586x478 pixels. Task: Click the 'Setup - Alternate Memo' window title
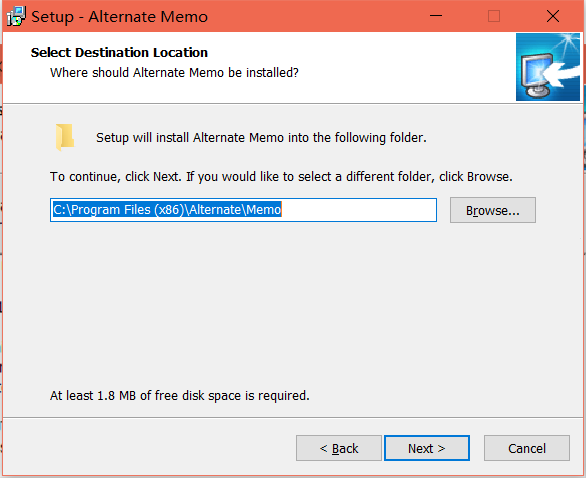coord(120,17)
